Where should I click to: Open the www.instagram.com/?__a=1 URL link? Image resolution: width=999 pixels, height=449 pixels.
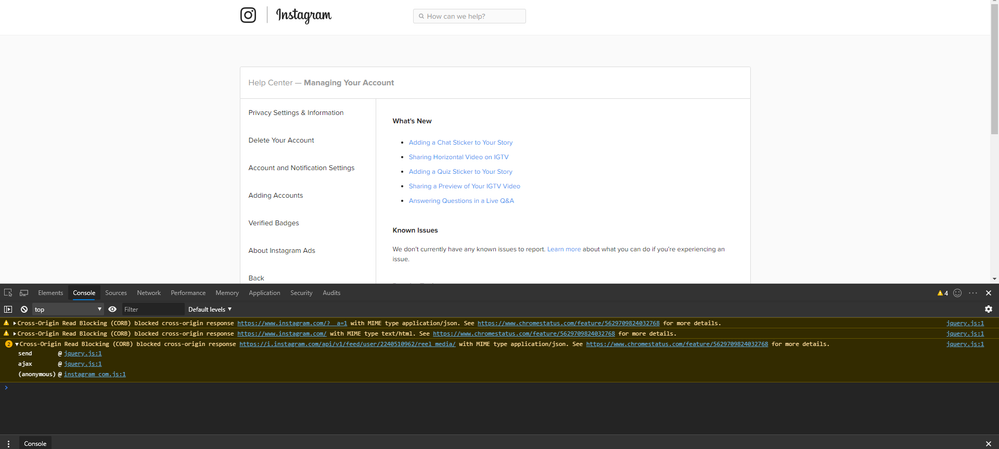pos(292,324)
